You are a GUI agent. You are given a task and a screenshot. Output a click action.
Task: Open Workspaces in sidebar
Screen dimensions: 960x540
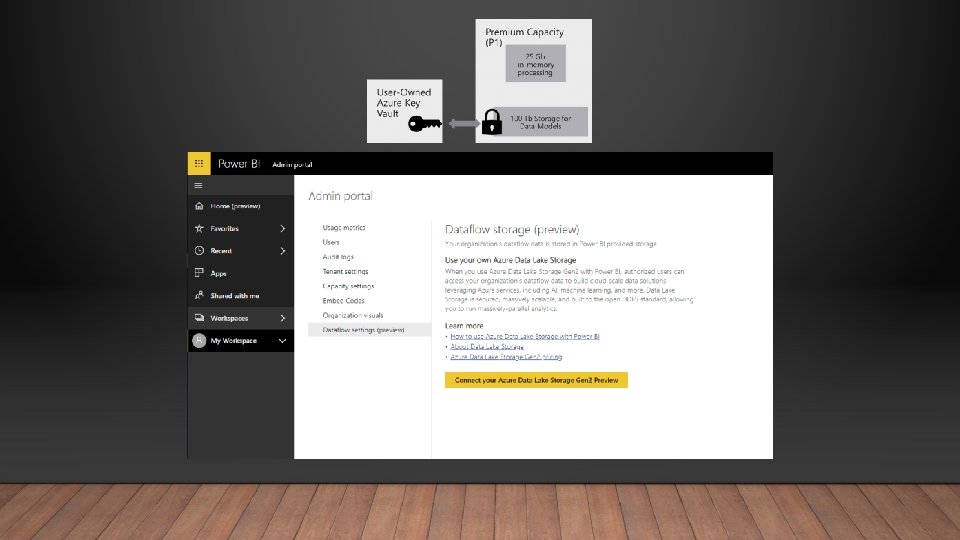(241, 318)
